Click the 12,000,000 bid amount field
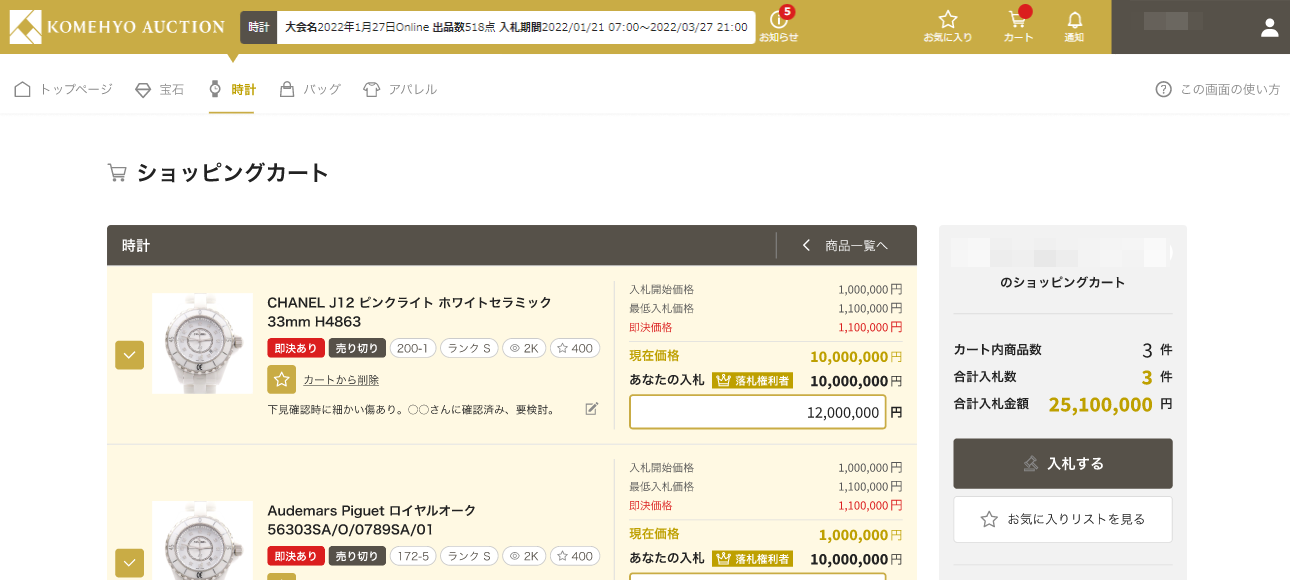 click(x=758, y=412)
